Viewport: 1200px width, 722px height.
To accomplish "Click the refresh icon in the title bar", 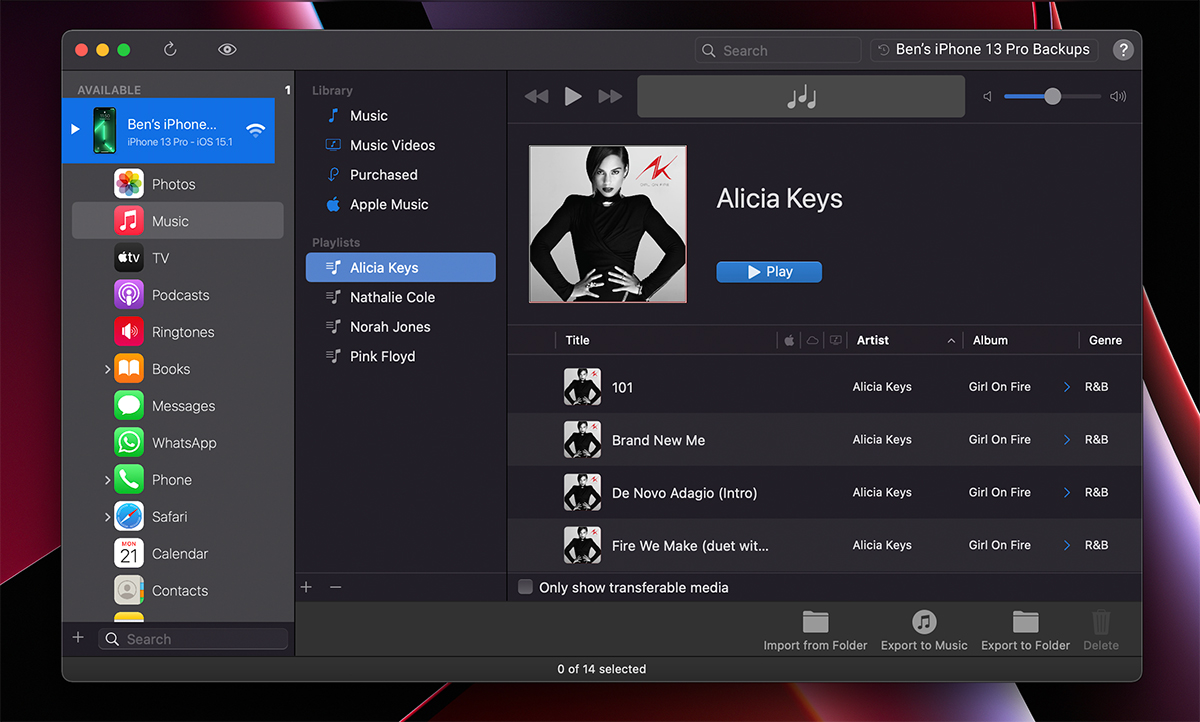I will click(x=170, y=50).
